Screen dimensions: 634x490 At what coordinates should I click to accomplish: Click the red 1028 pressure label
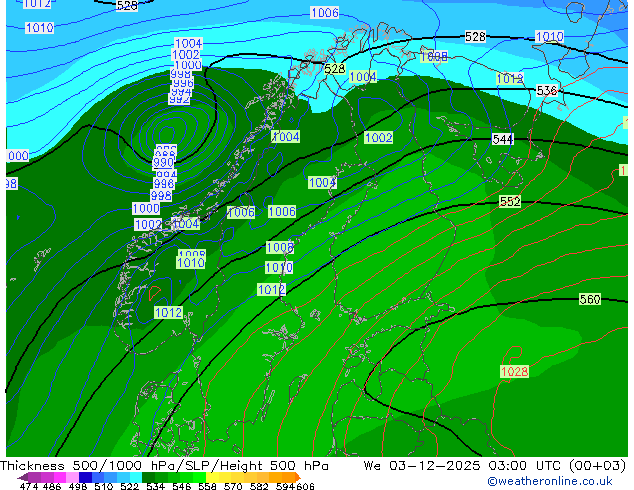pyautogui.click(x=514, y=371)
